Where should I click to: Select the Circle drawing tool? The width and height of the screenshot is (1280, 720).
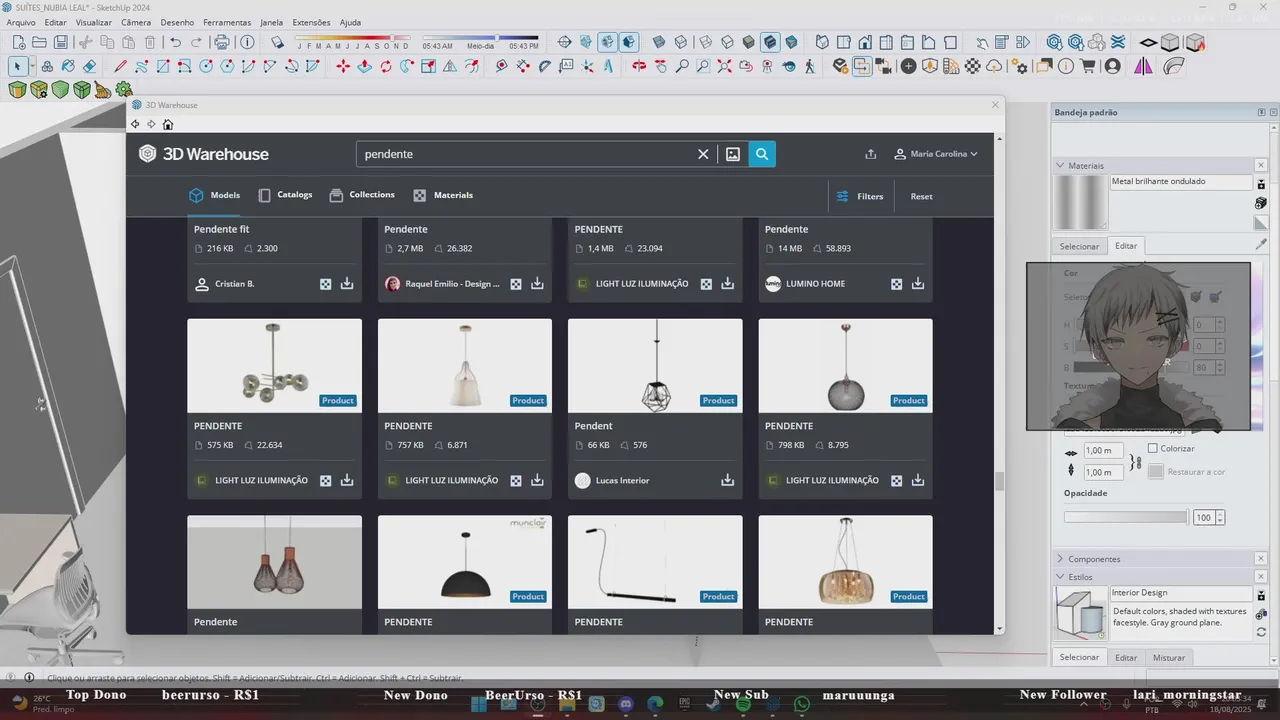coord(206,66)
